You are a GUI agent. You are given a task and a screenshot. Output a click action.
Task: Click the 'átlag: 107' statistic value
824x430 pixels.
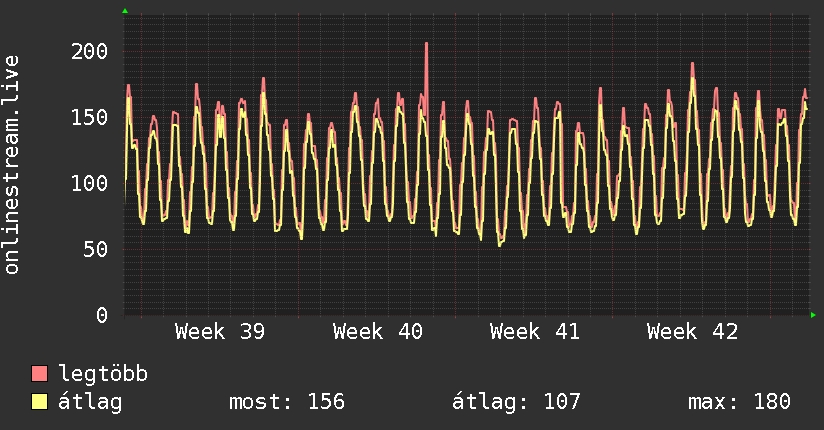pyautogui.click(x=516, y=402)
